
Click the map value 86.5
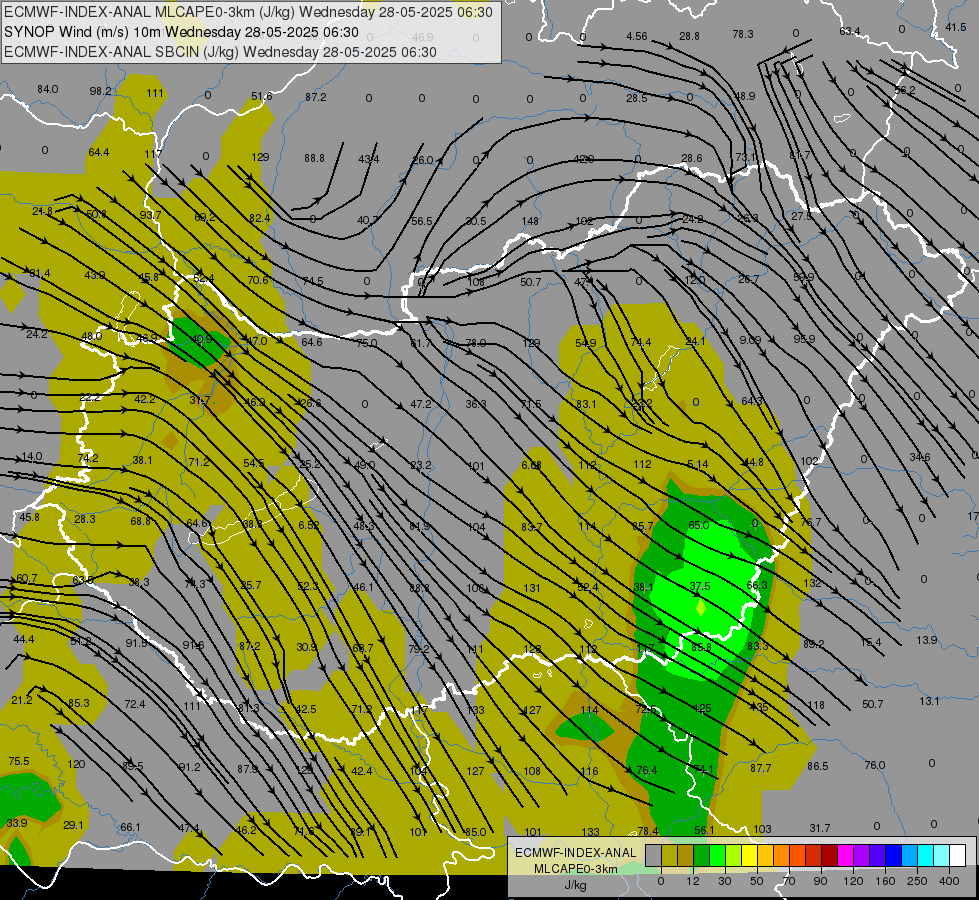coord(817,766)
